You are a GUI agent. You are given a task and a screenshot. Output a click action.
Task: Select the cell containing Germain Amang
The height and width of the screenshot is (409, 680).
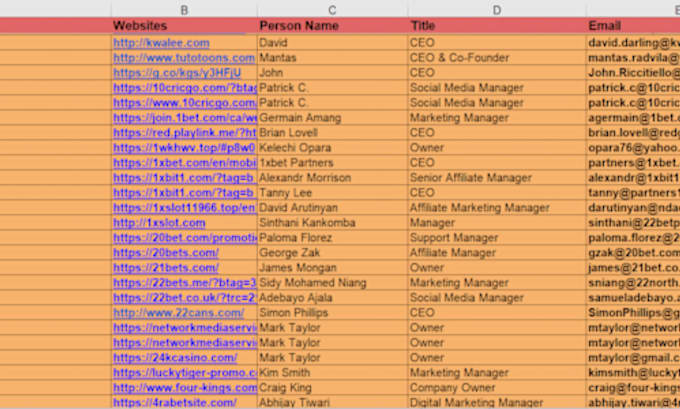(x=332, y=118)
